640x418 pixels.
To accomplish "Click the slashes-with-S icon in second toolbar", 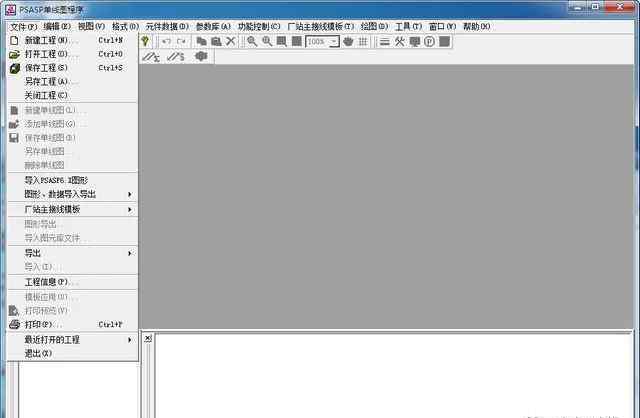I will tap(176, 57).
